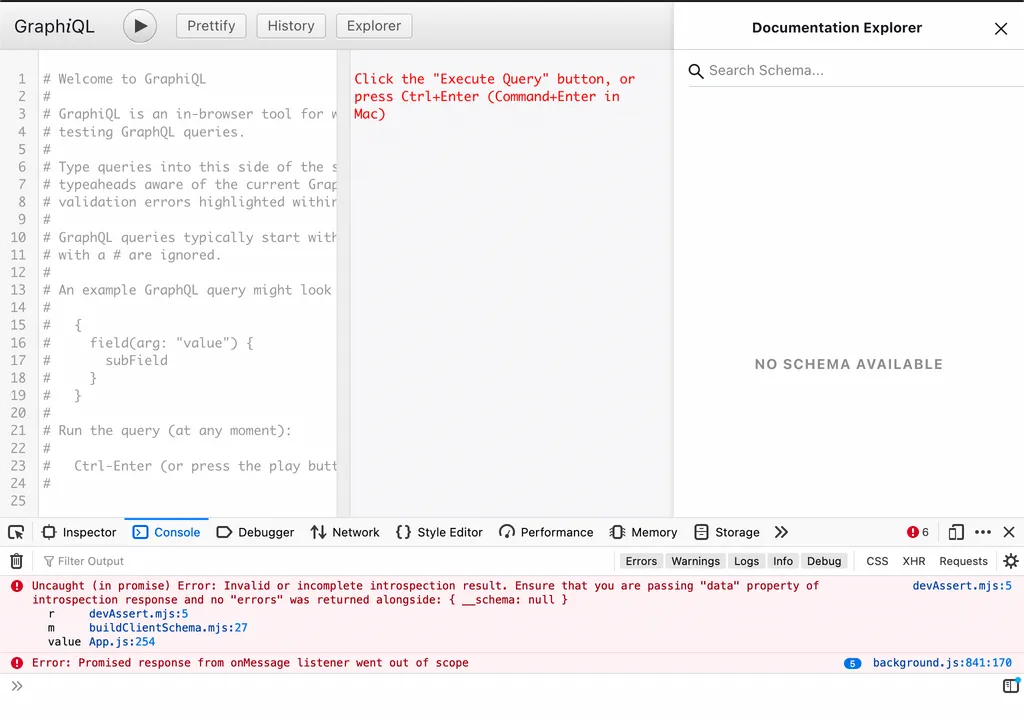Focus the Filter Output field
The image size is (1024, 721).
tap(327, 561)
